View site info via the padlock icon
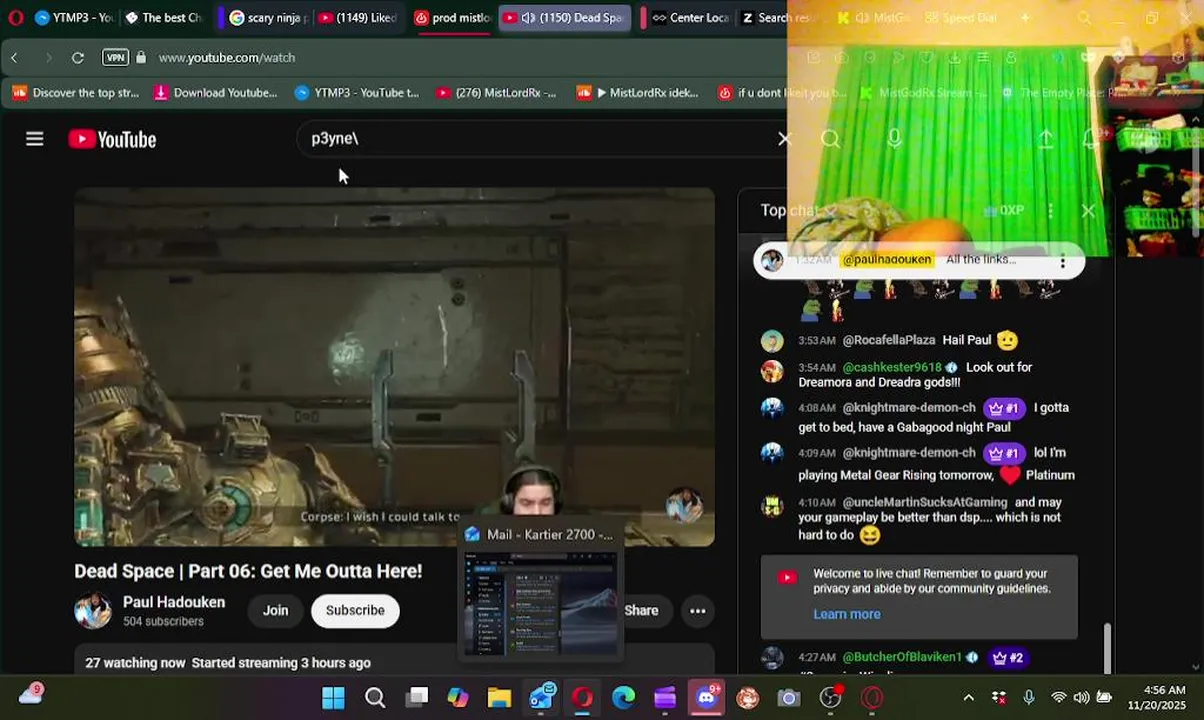The image size is (1204, 720). click(141, 57)
